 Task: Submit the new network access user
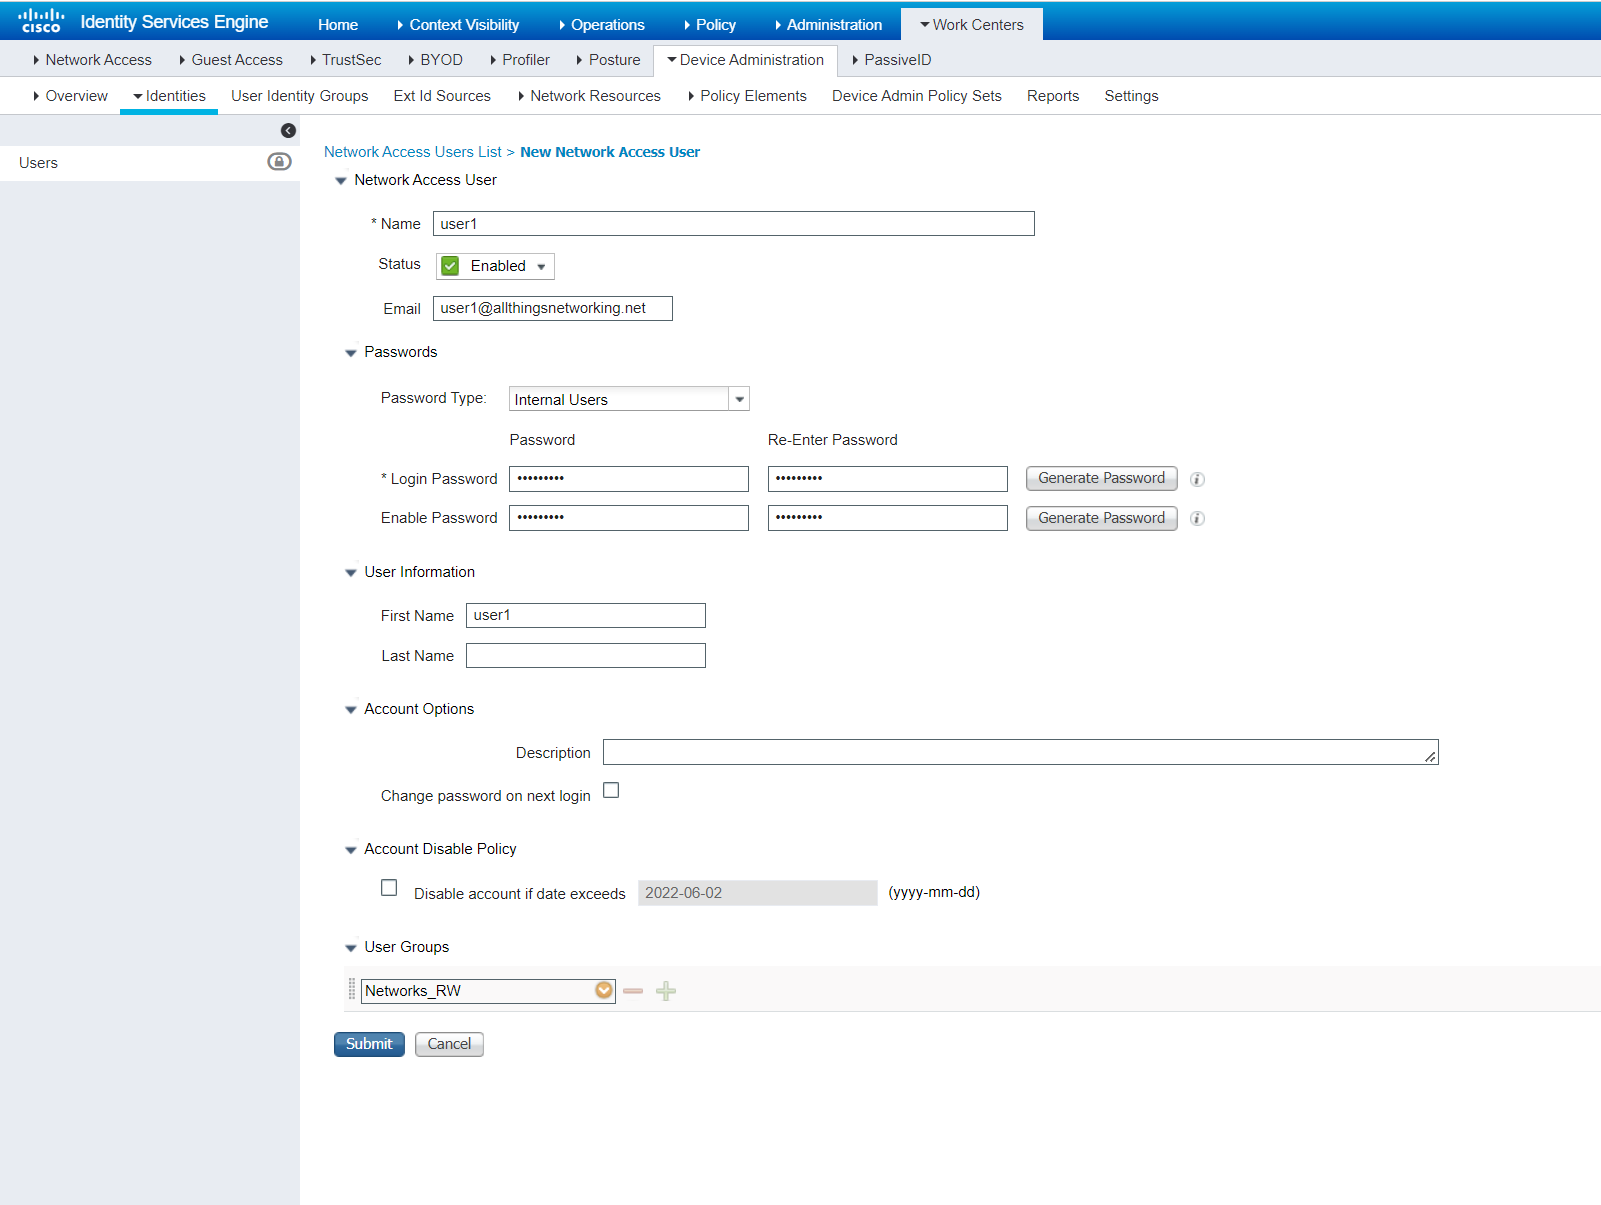click(x=368, y=1044)
